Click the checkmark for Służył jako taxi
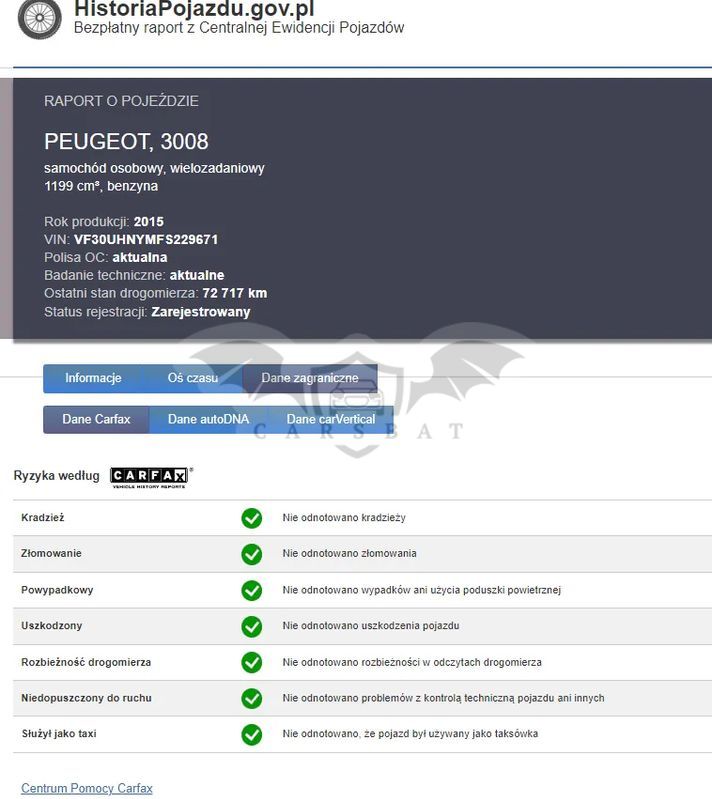712x799 pixels. [x=252, y=734]
